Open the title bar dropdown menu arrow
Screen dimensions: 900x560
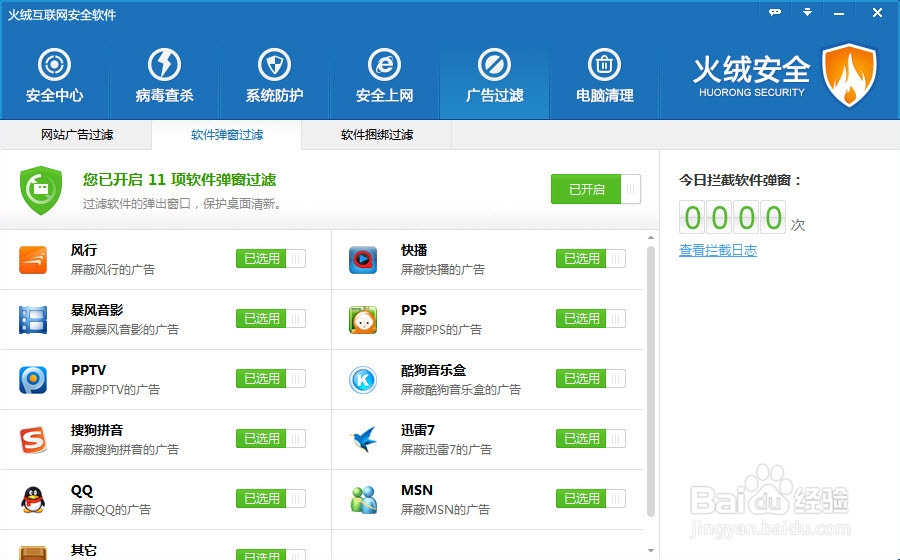tap(807, 12)
